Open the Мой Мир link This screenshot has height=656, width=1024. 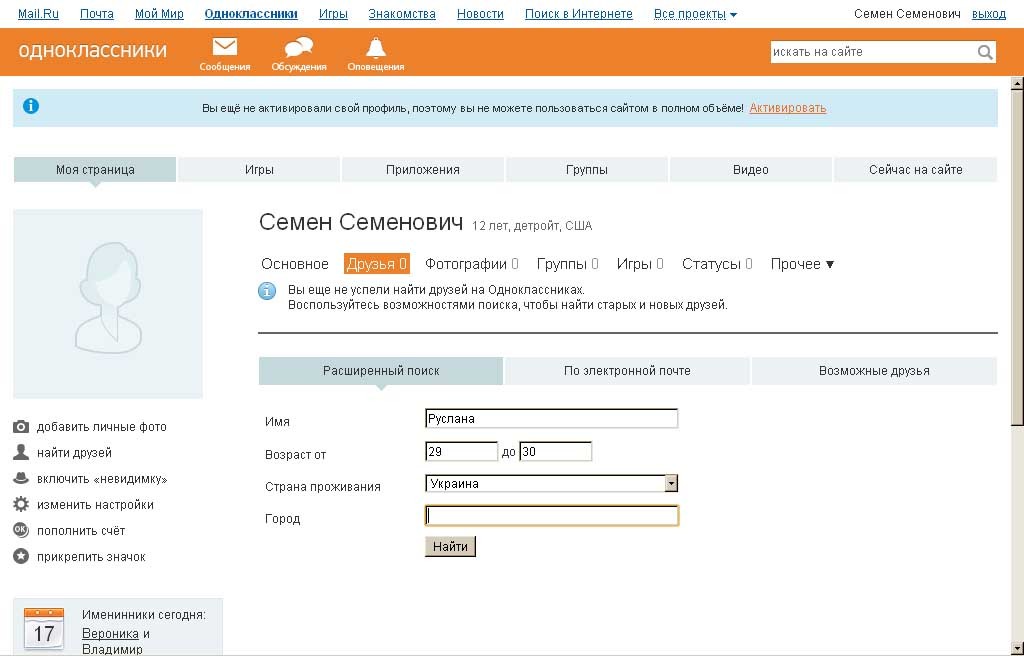[159, 14]
